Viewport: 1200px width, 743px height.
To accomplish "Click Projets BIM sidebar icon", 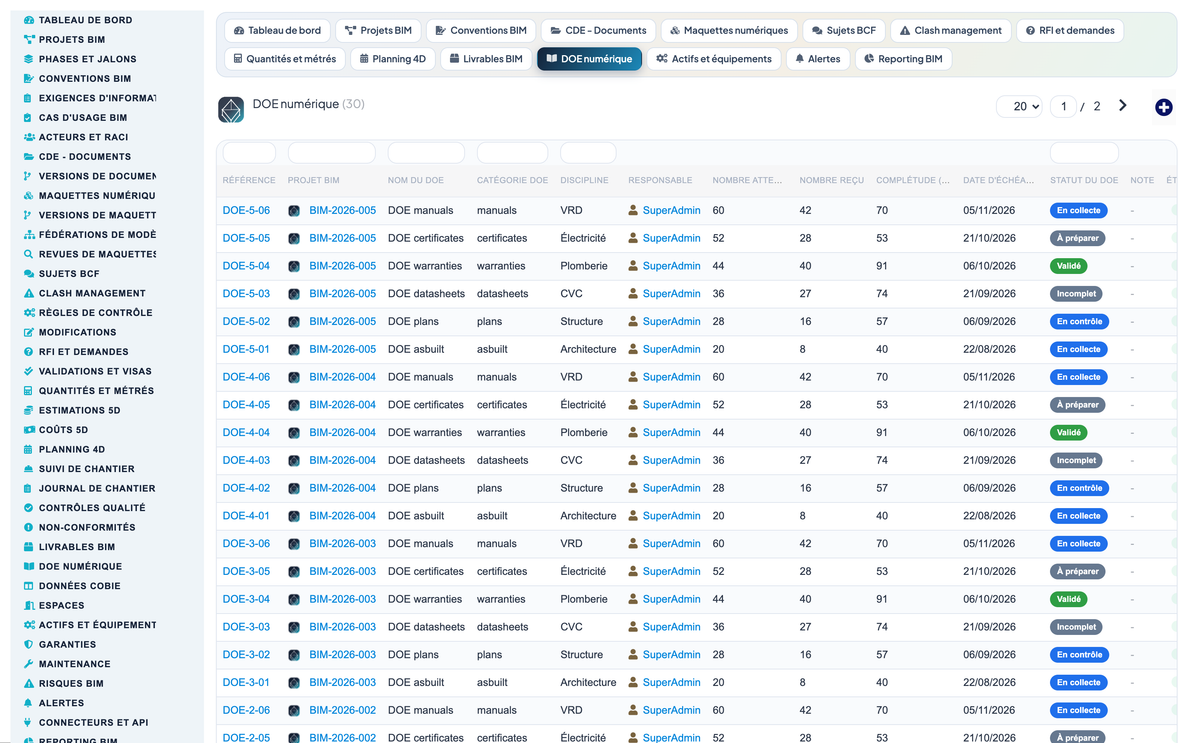I will tap(29, 40).
